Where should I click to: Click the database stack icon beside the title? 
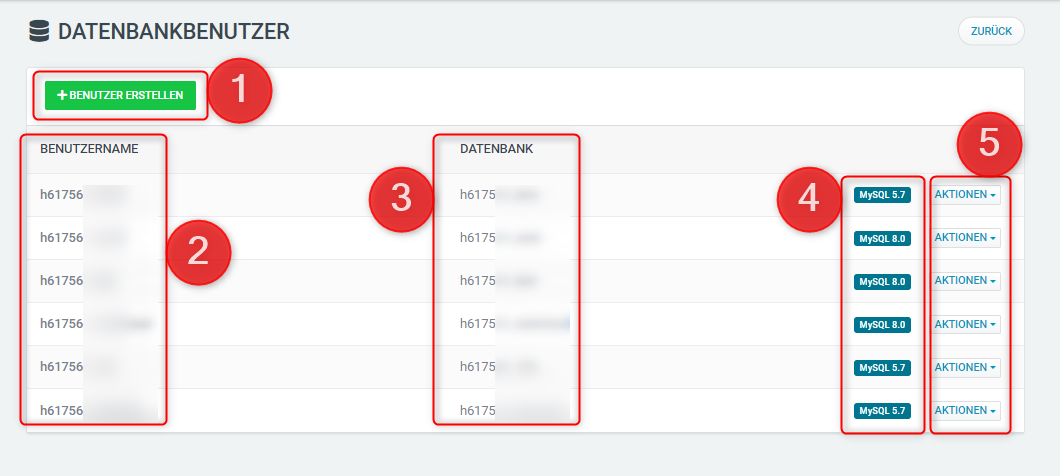tap(39, 32)
